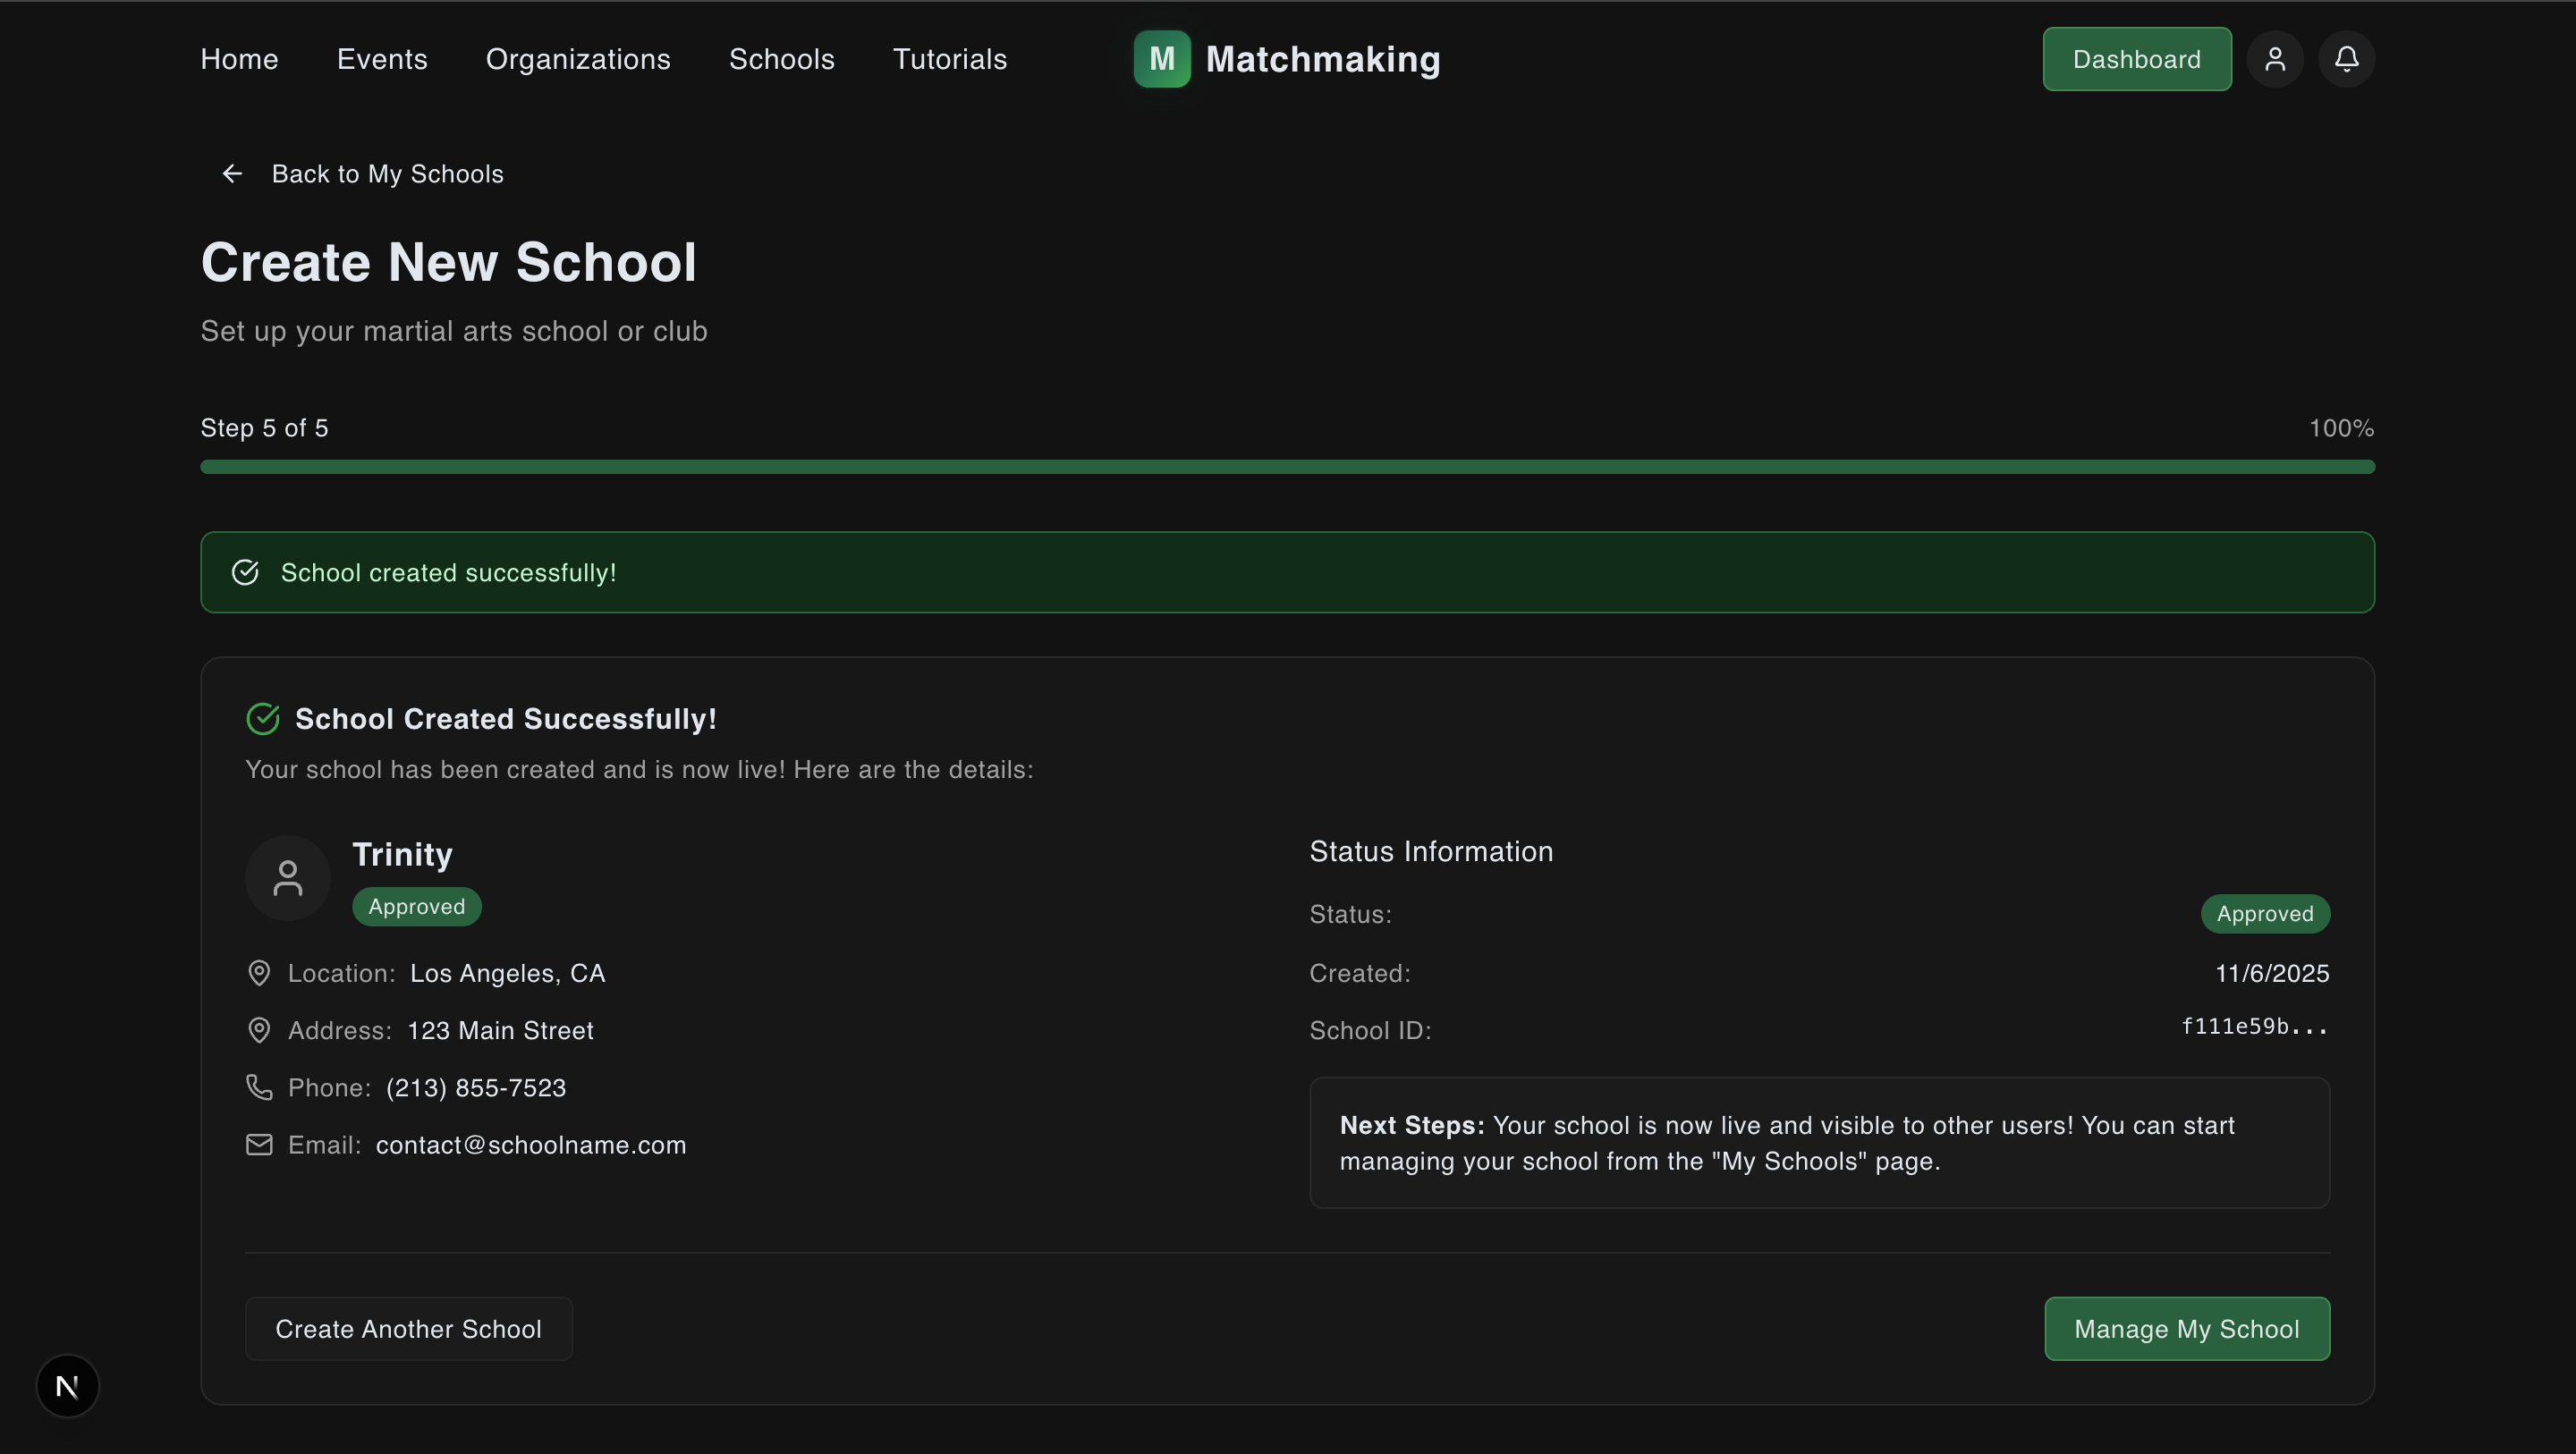Open the Events nav item
2576x1454 pixels.
(382, 59)
